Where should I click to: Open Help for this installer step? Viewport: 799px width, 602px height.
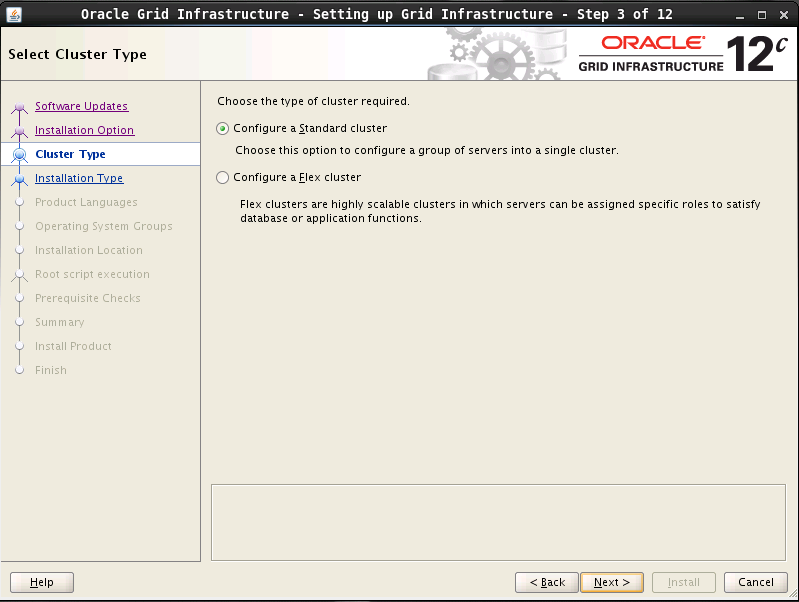click(x=42, y=582)
